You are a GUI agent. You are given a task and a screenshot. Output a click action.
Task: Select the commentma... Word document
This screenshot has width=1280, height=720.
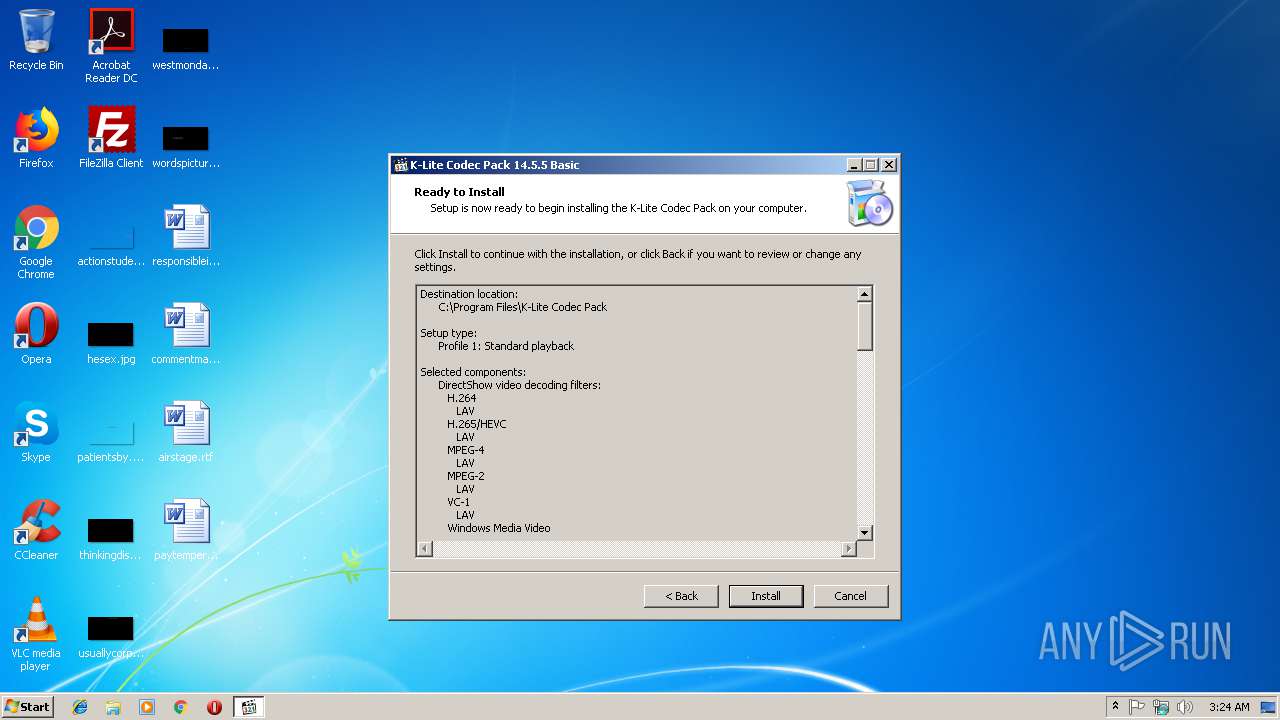pyautogui.click(x=186, y=334)
